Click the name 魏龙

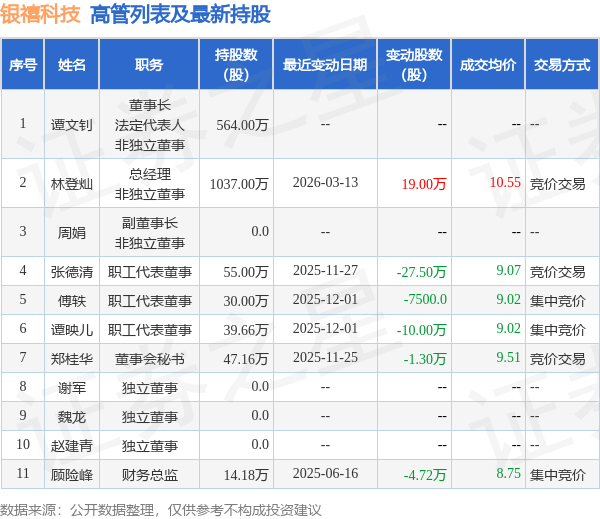pos(72,416)
